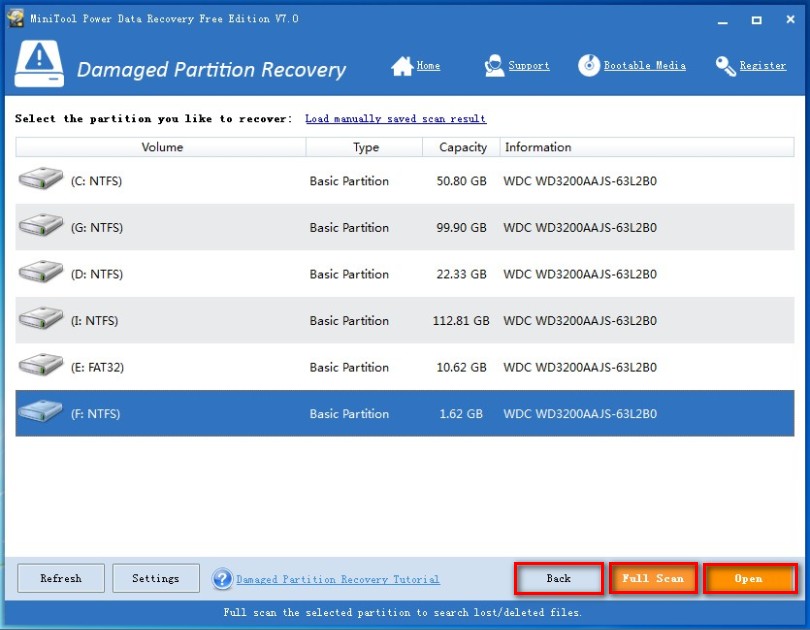
Task: Click the 10.62 GB capacity value
Action: [x=461, y=368]
